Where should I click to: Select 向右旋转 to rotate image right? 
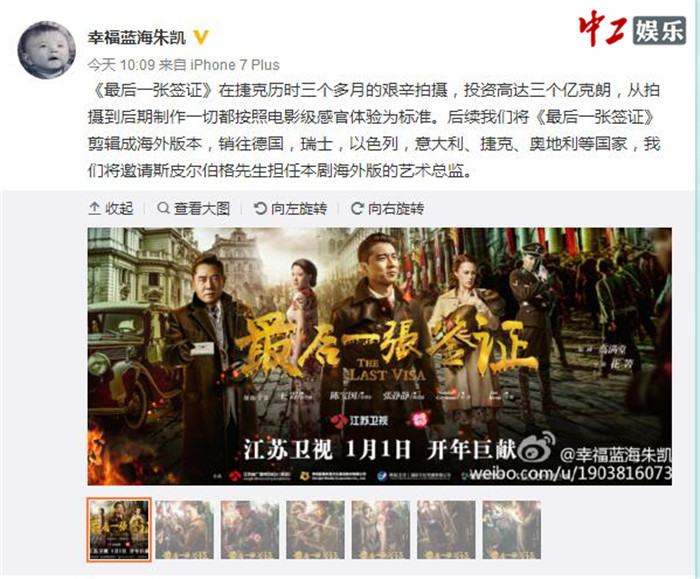(x=387, y=208)
